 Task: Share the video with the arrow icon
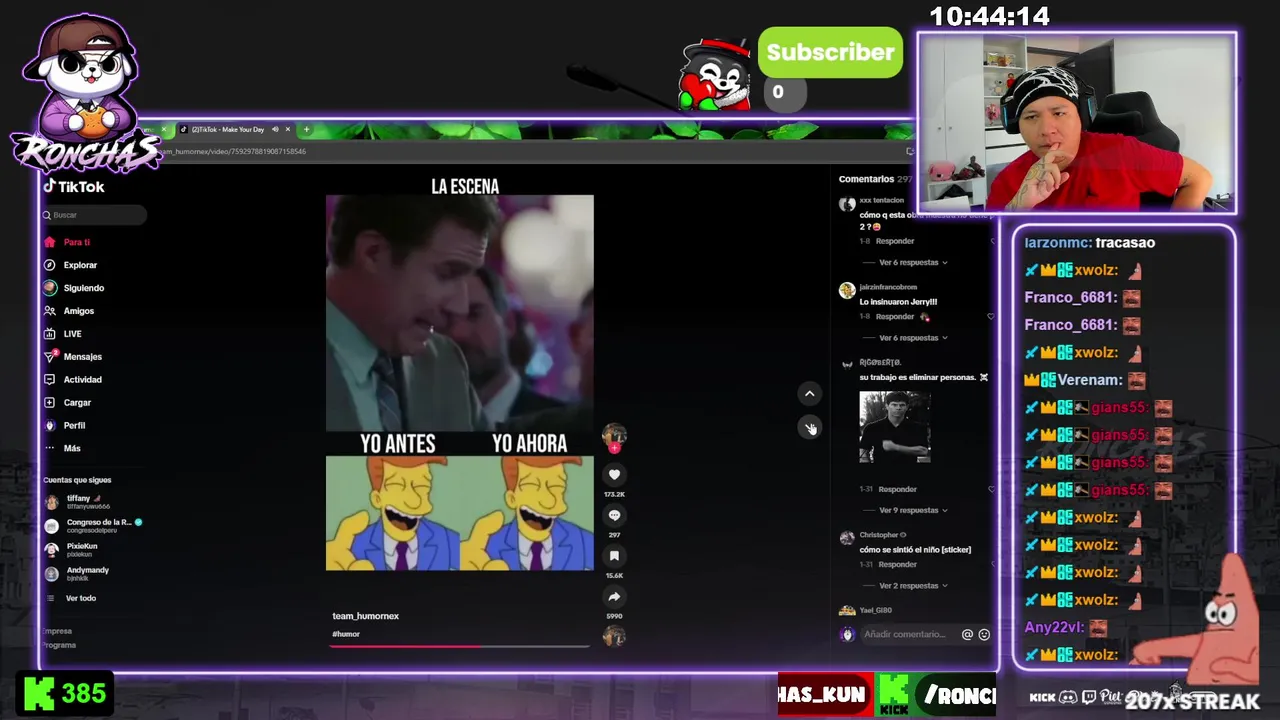tap(614, 597)
